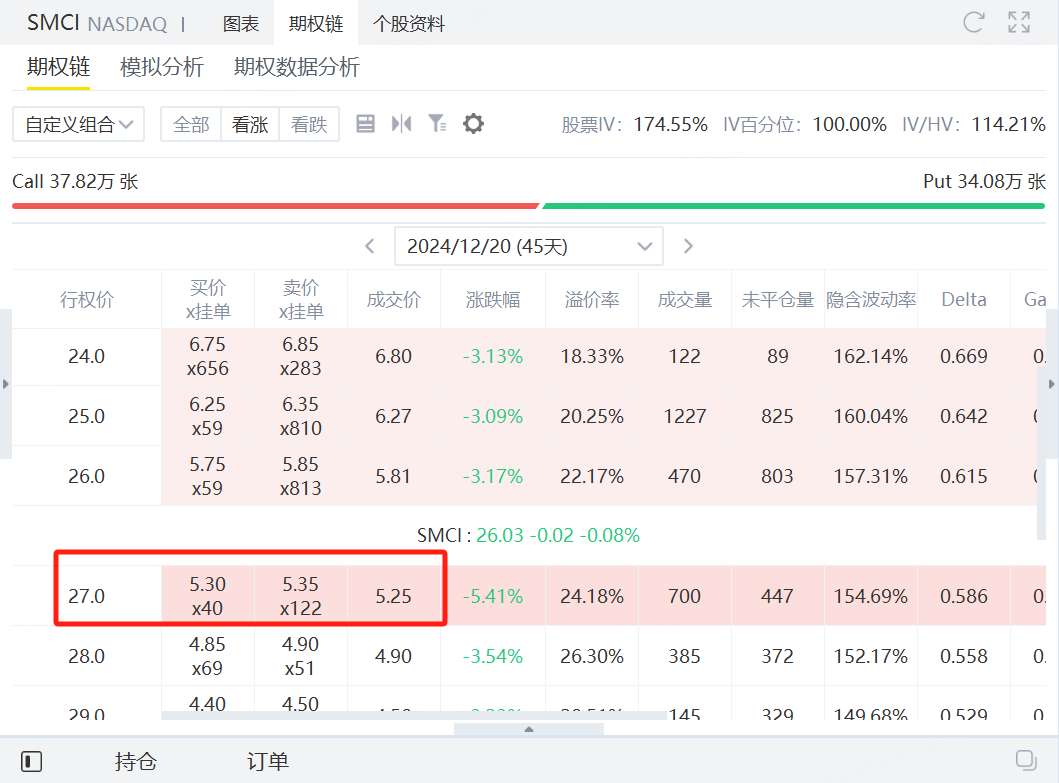This screenshot has width=1059, height=783.
Task: Show 全部 option types
Action: pyautogui.click(x=191, y=124)
